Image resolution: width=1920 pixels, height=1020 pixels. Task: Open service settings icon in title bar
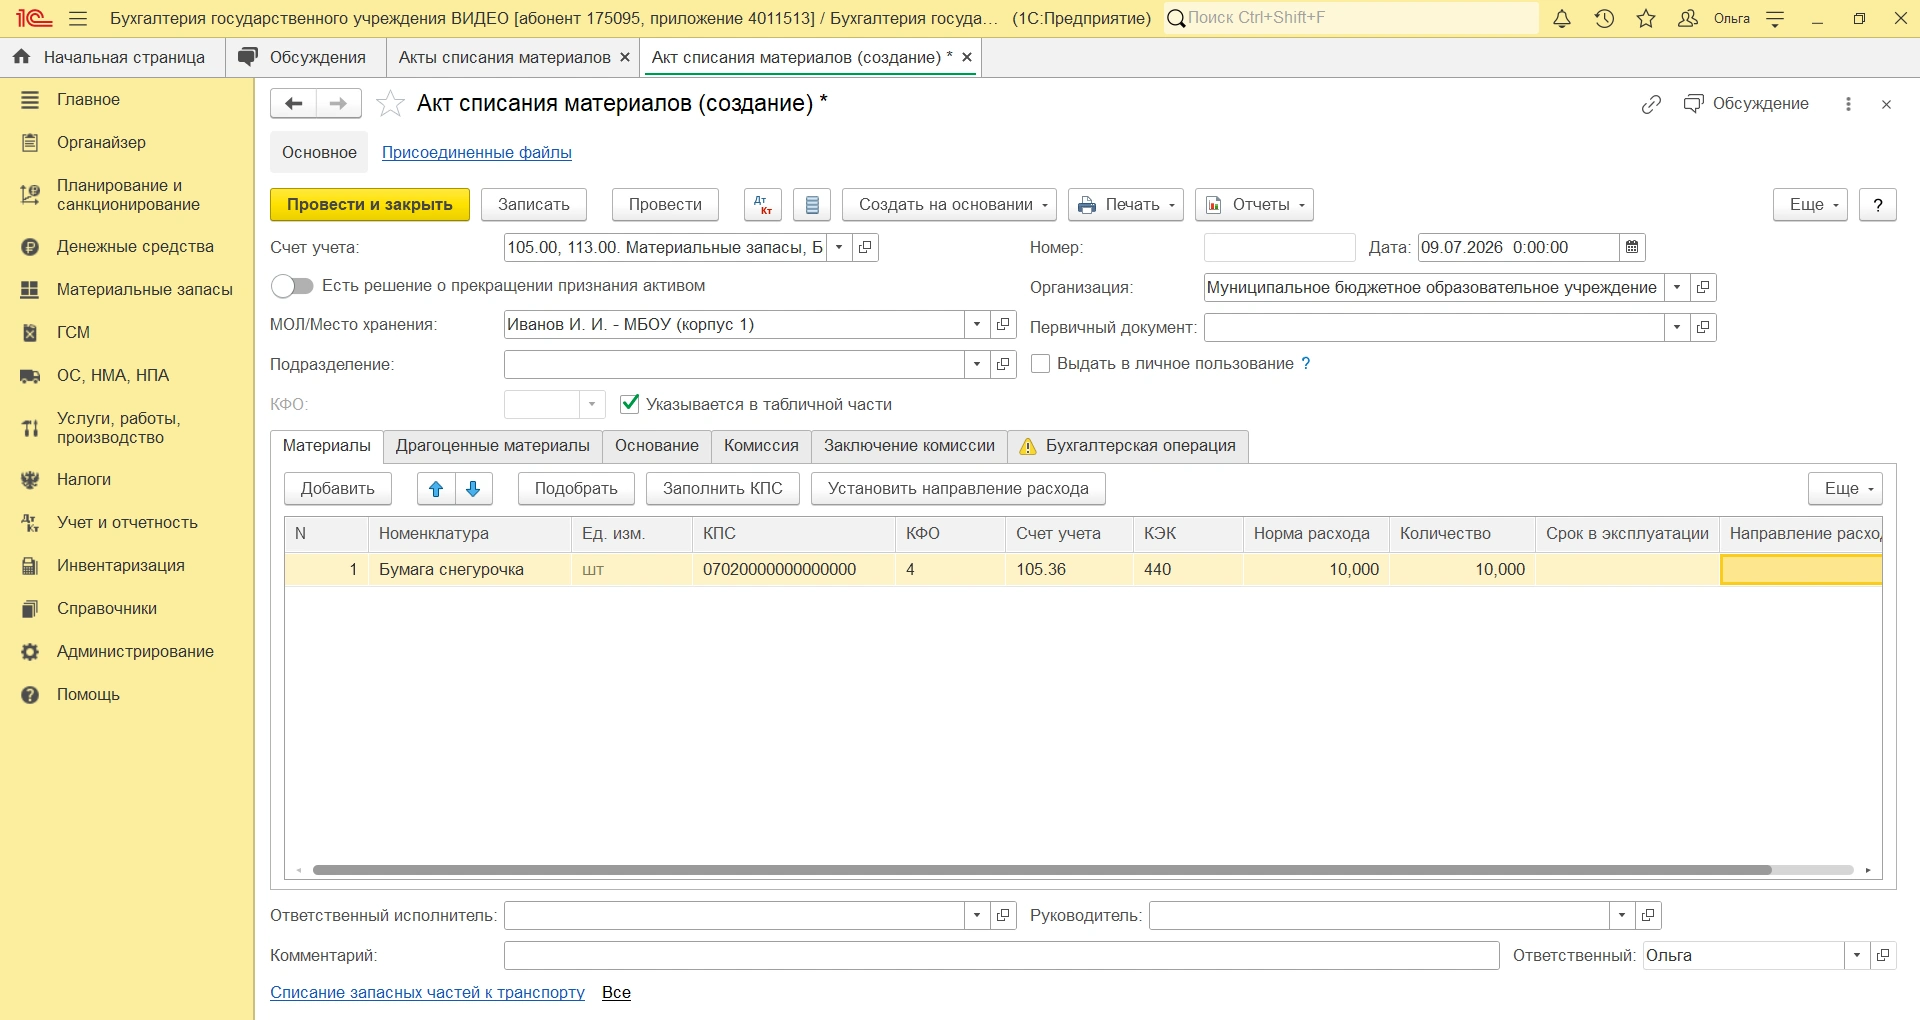(1776, 18)
